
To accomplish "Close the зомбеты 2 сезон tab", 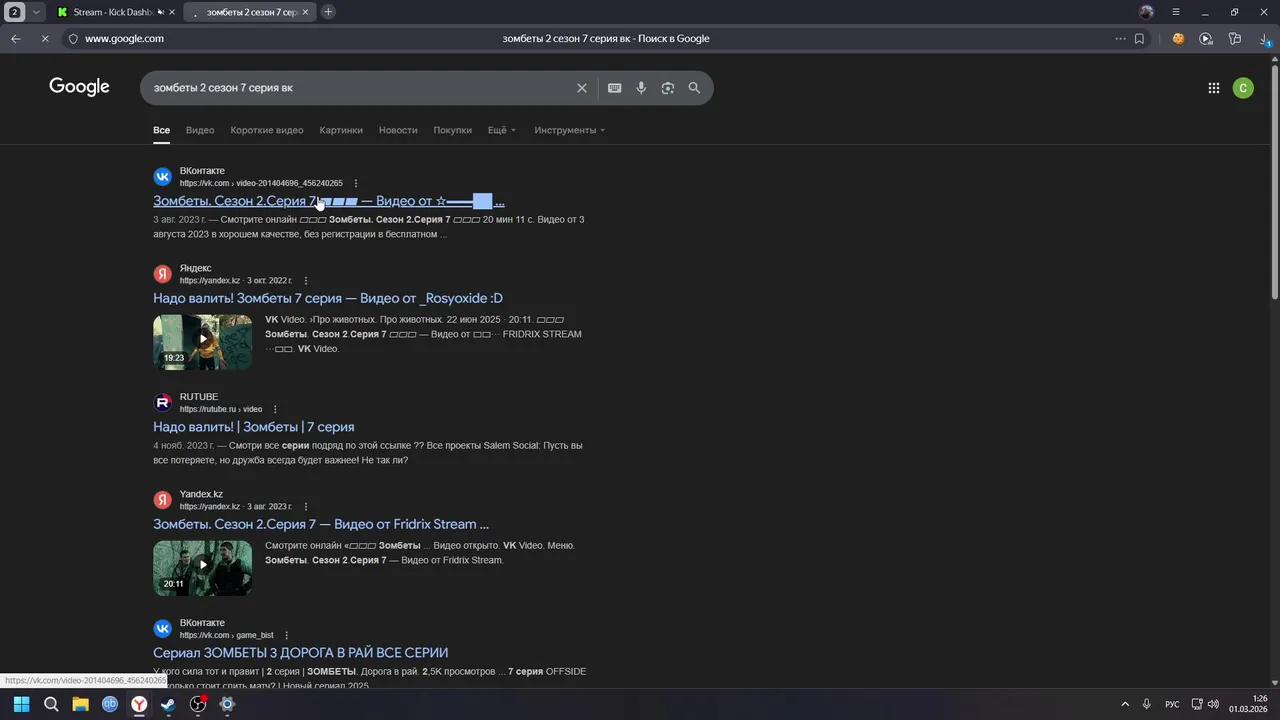I will (x=305, y=12).
